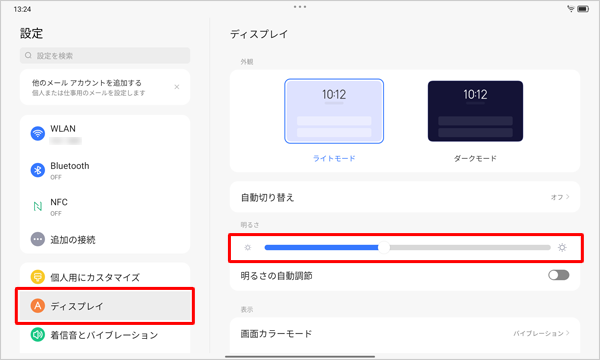Open 着信音とバイブレーション settings
Screen dimensions: 600x360
(x=105, y=335)
